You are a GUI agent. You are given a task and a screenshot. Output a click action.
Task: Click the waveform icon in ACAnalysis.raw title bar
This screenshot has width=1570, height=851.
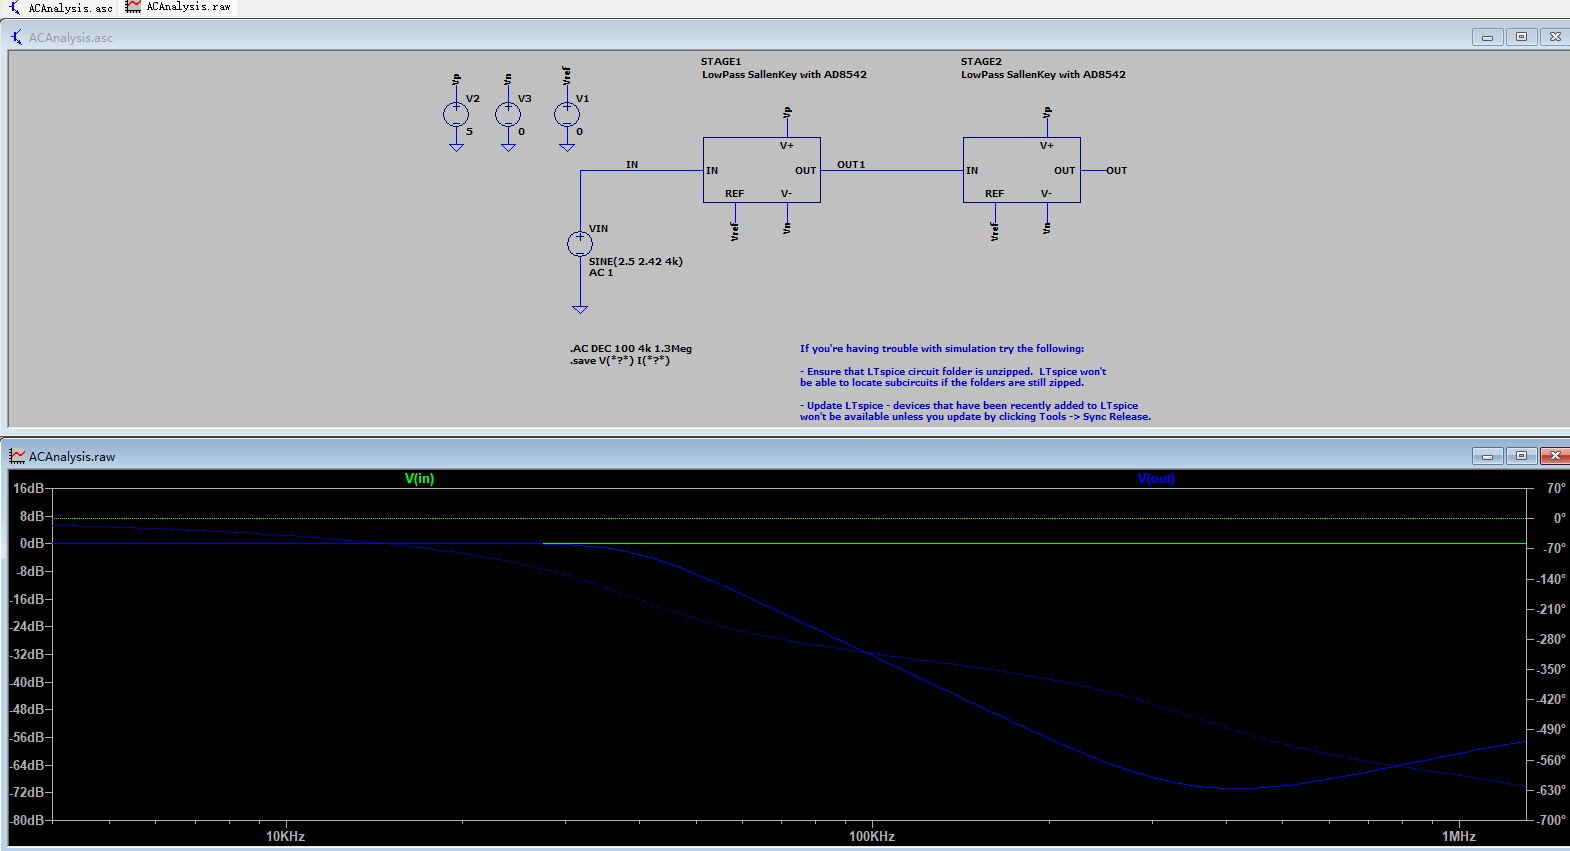coord(17,456)
